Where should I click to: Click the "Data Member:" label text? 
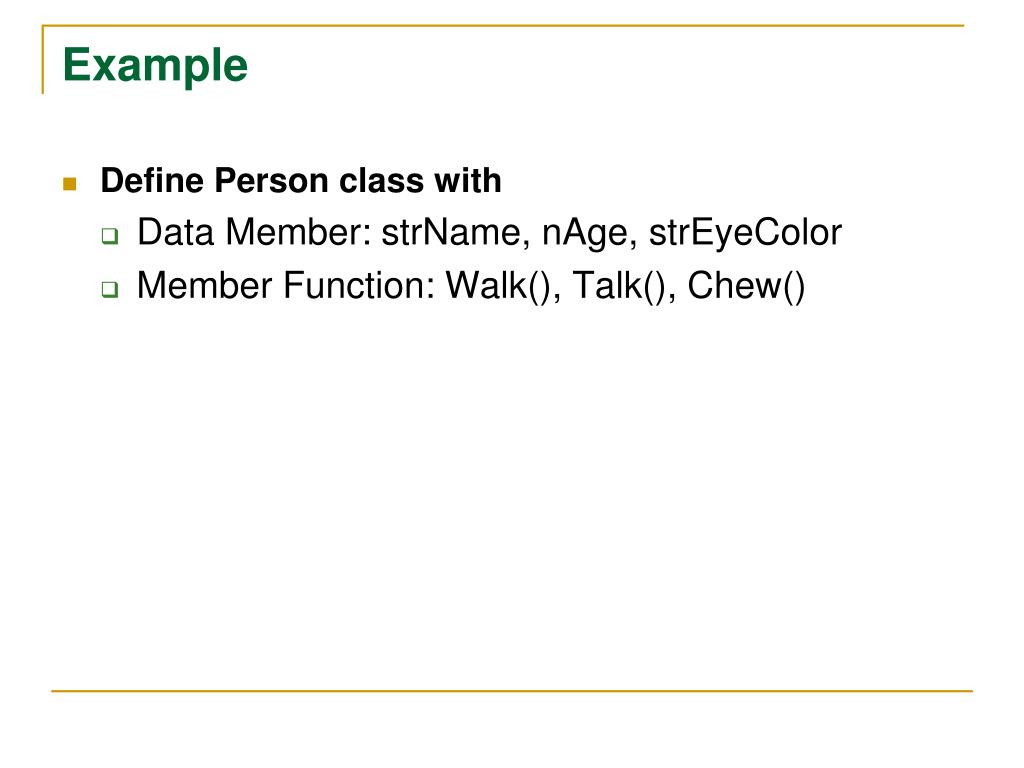pos(255,232)
